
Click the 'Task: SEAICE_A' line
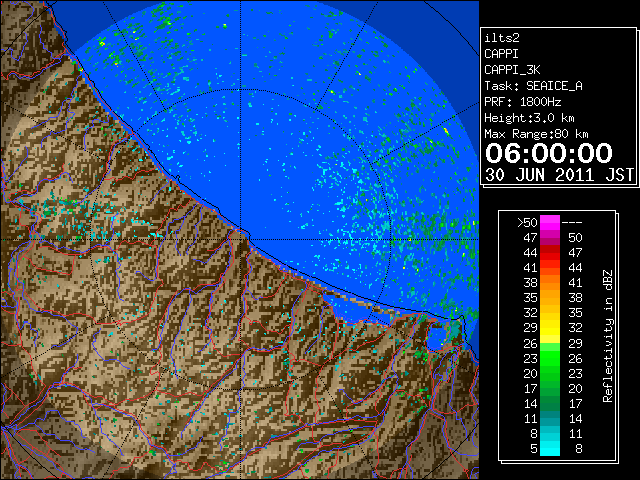533,86
